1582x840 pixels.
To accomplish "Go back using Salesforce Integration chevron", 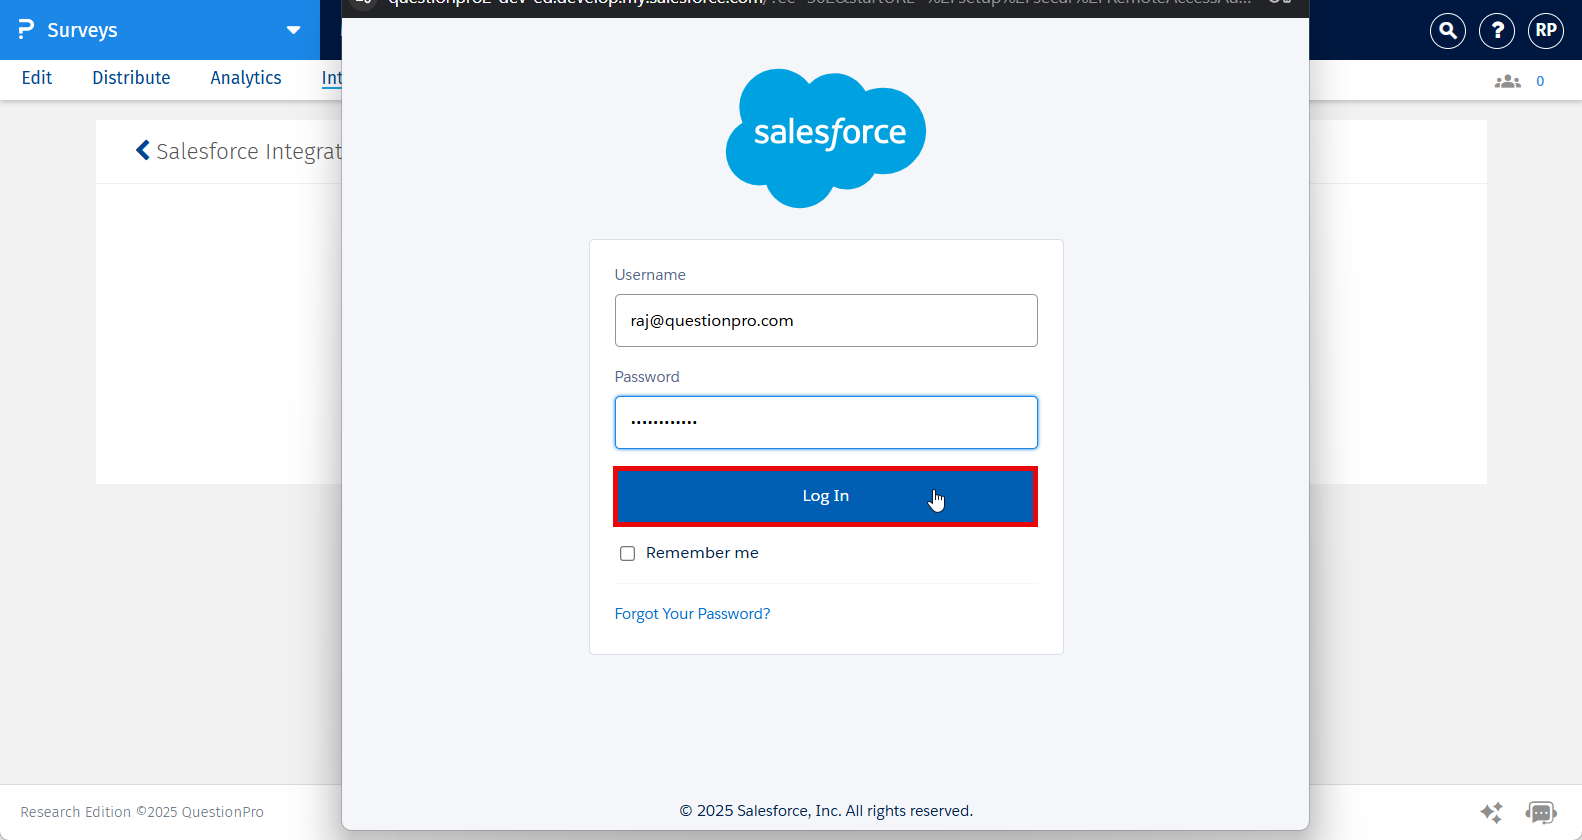I will click(143, 150).
